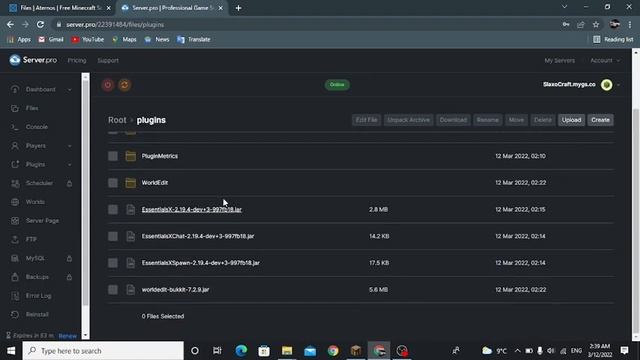Open Worlds in the sidebar
The height and width of the screenshot is (360, 640).
35,202
